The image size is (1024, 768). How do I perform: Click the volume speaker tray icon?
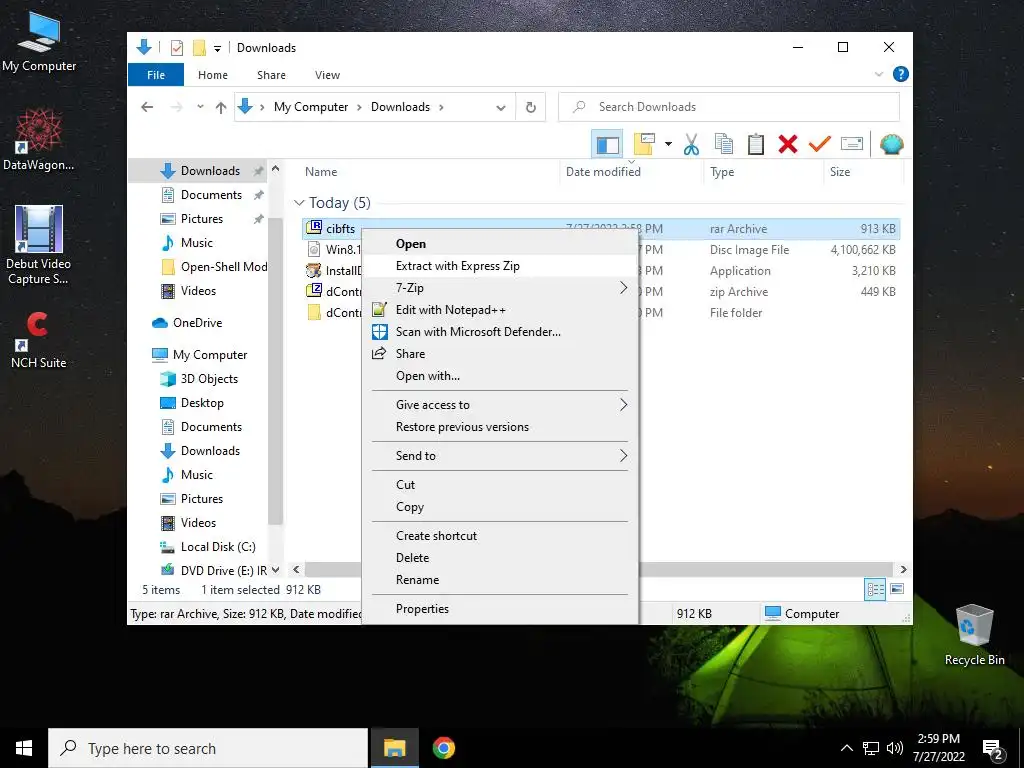pyautogui.click(x=895, y=748)
